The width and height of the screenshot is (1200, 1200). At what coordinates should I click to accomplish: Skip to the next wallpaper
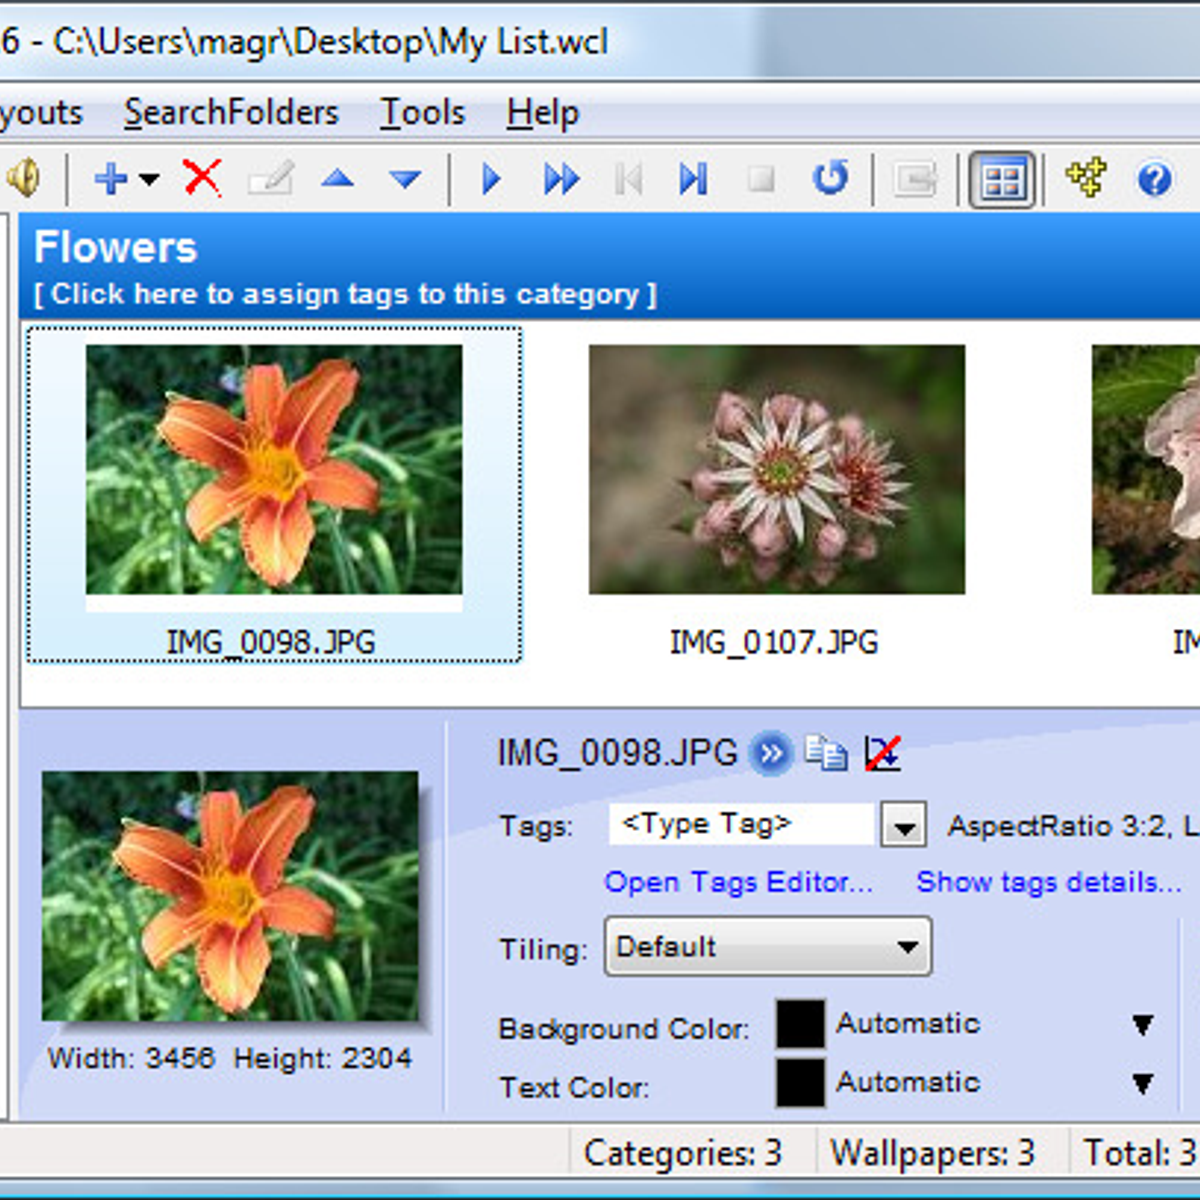(560, 178)
